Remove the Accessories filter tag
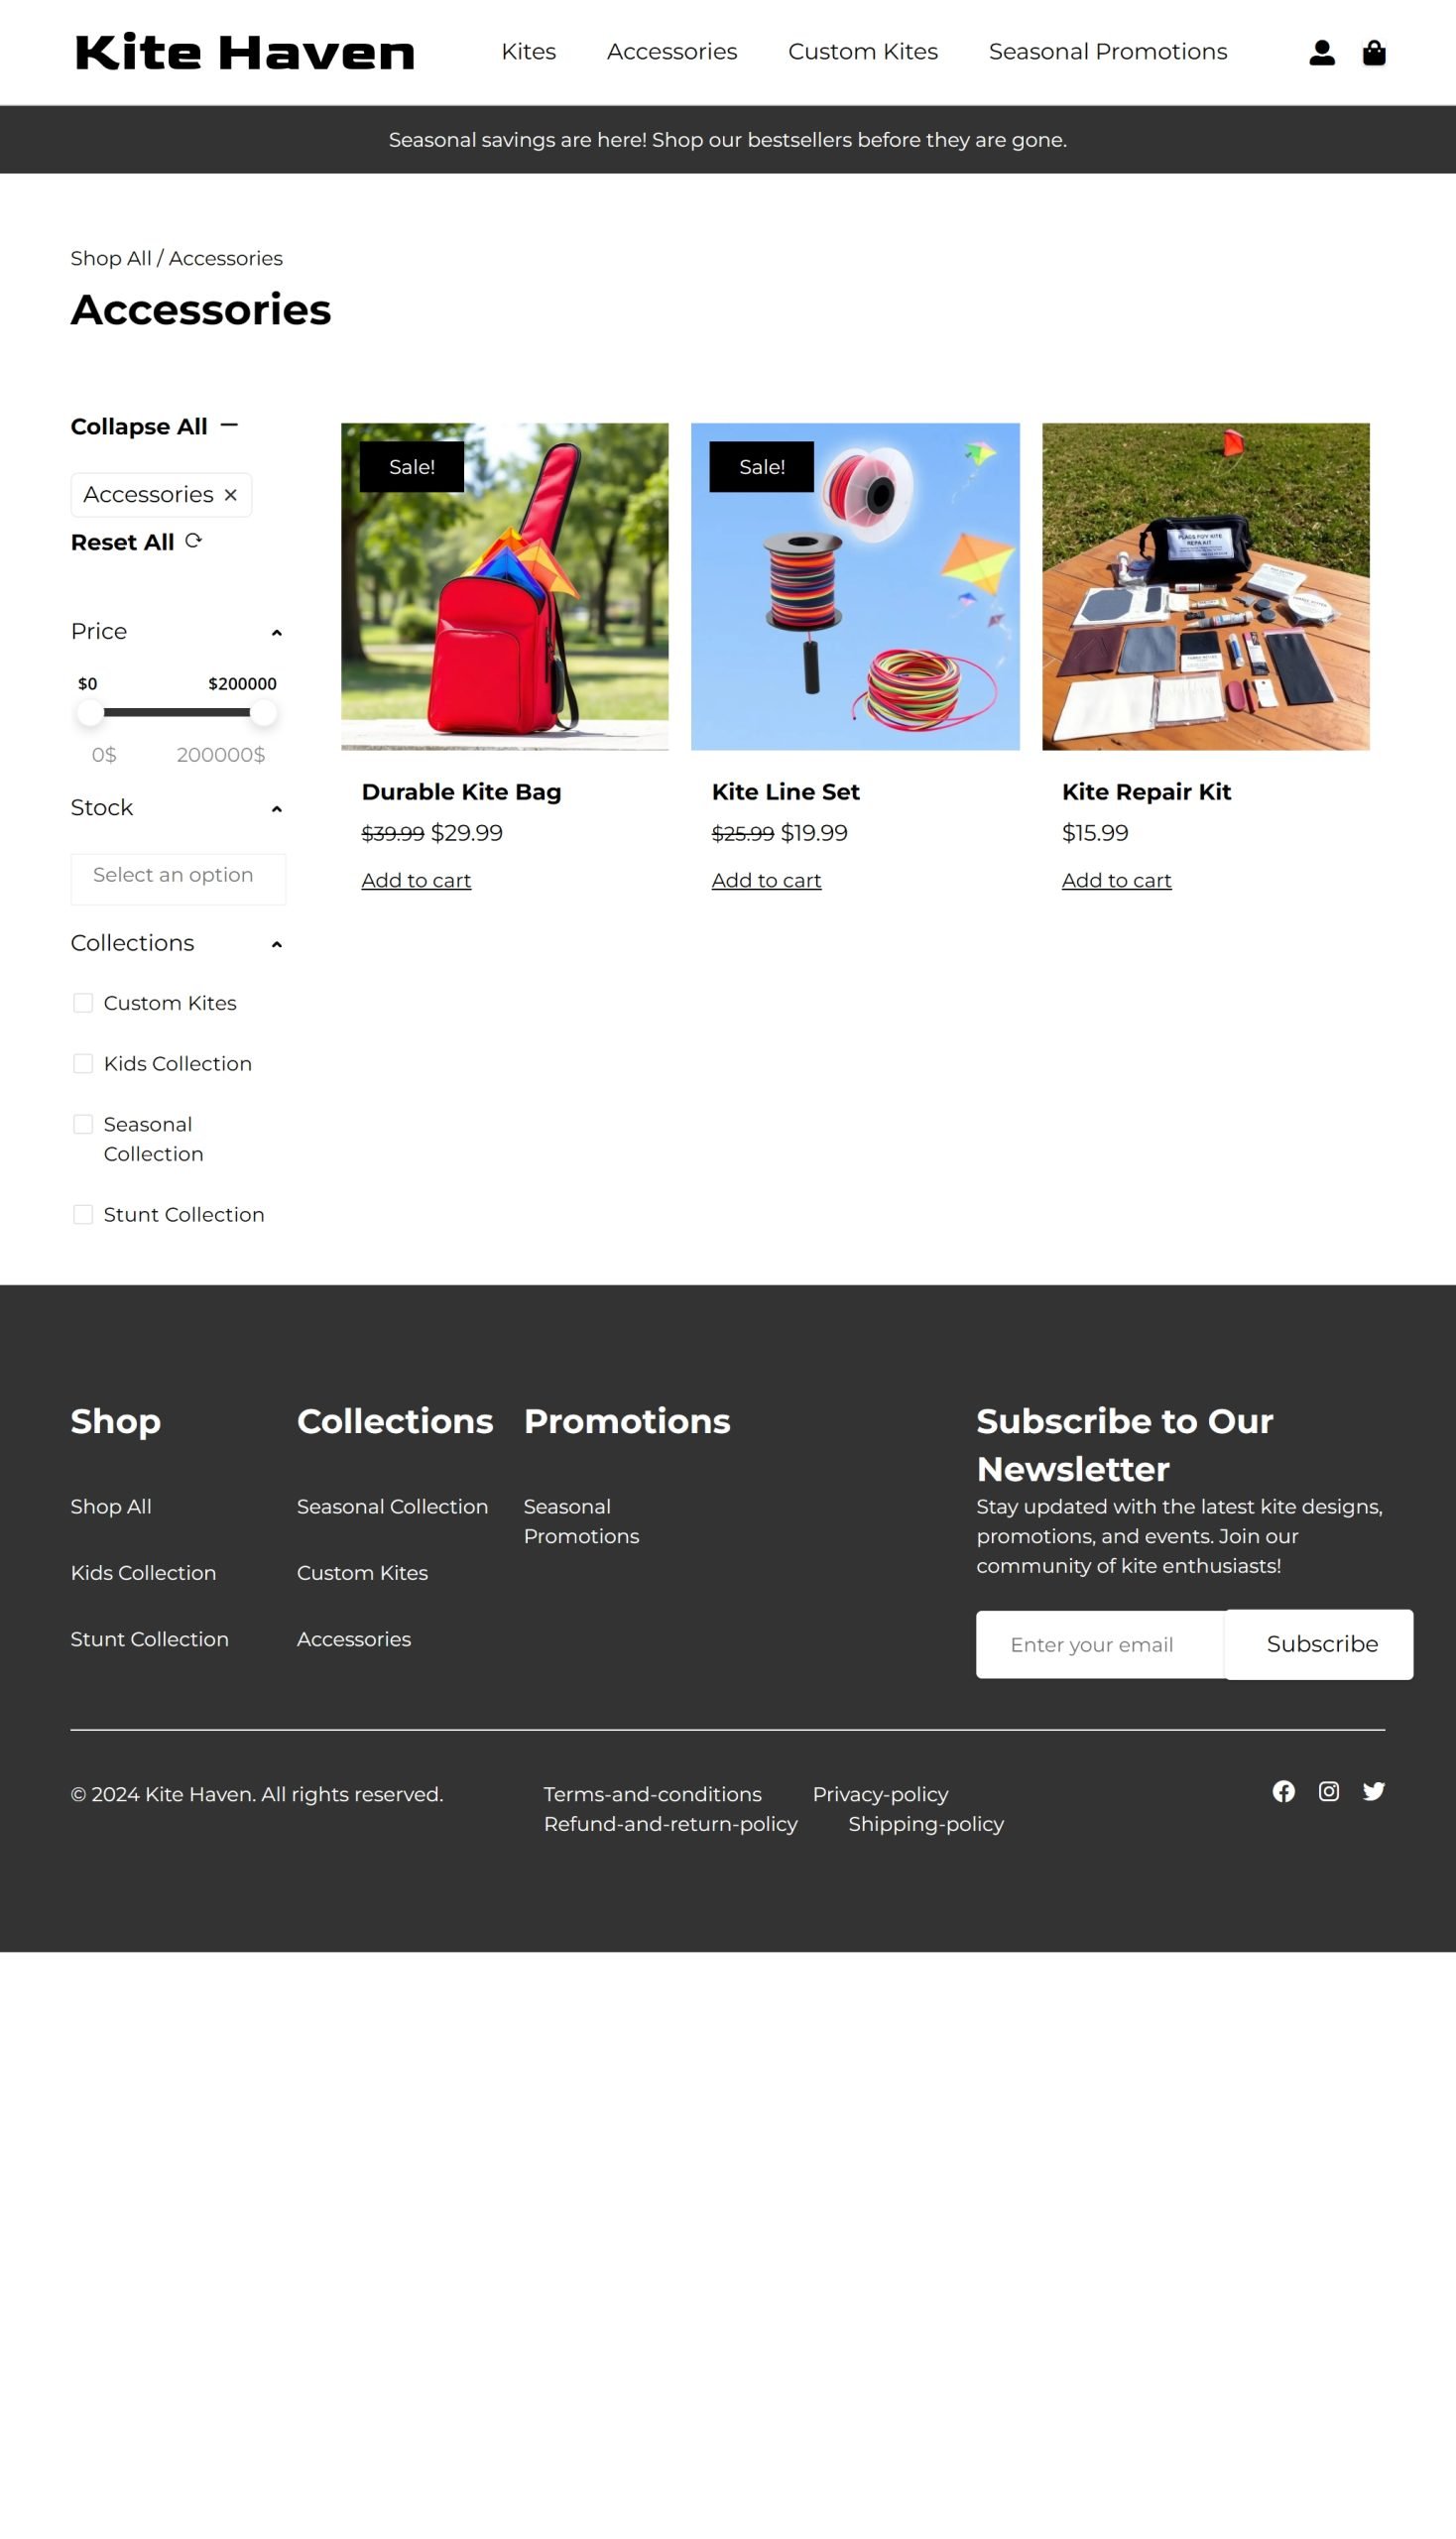 coord(231,495)
